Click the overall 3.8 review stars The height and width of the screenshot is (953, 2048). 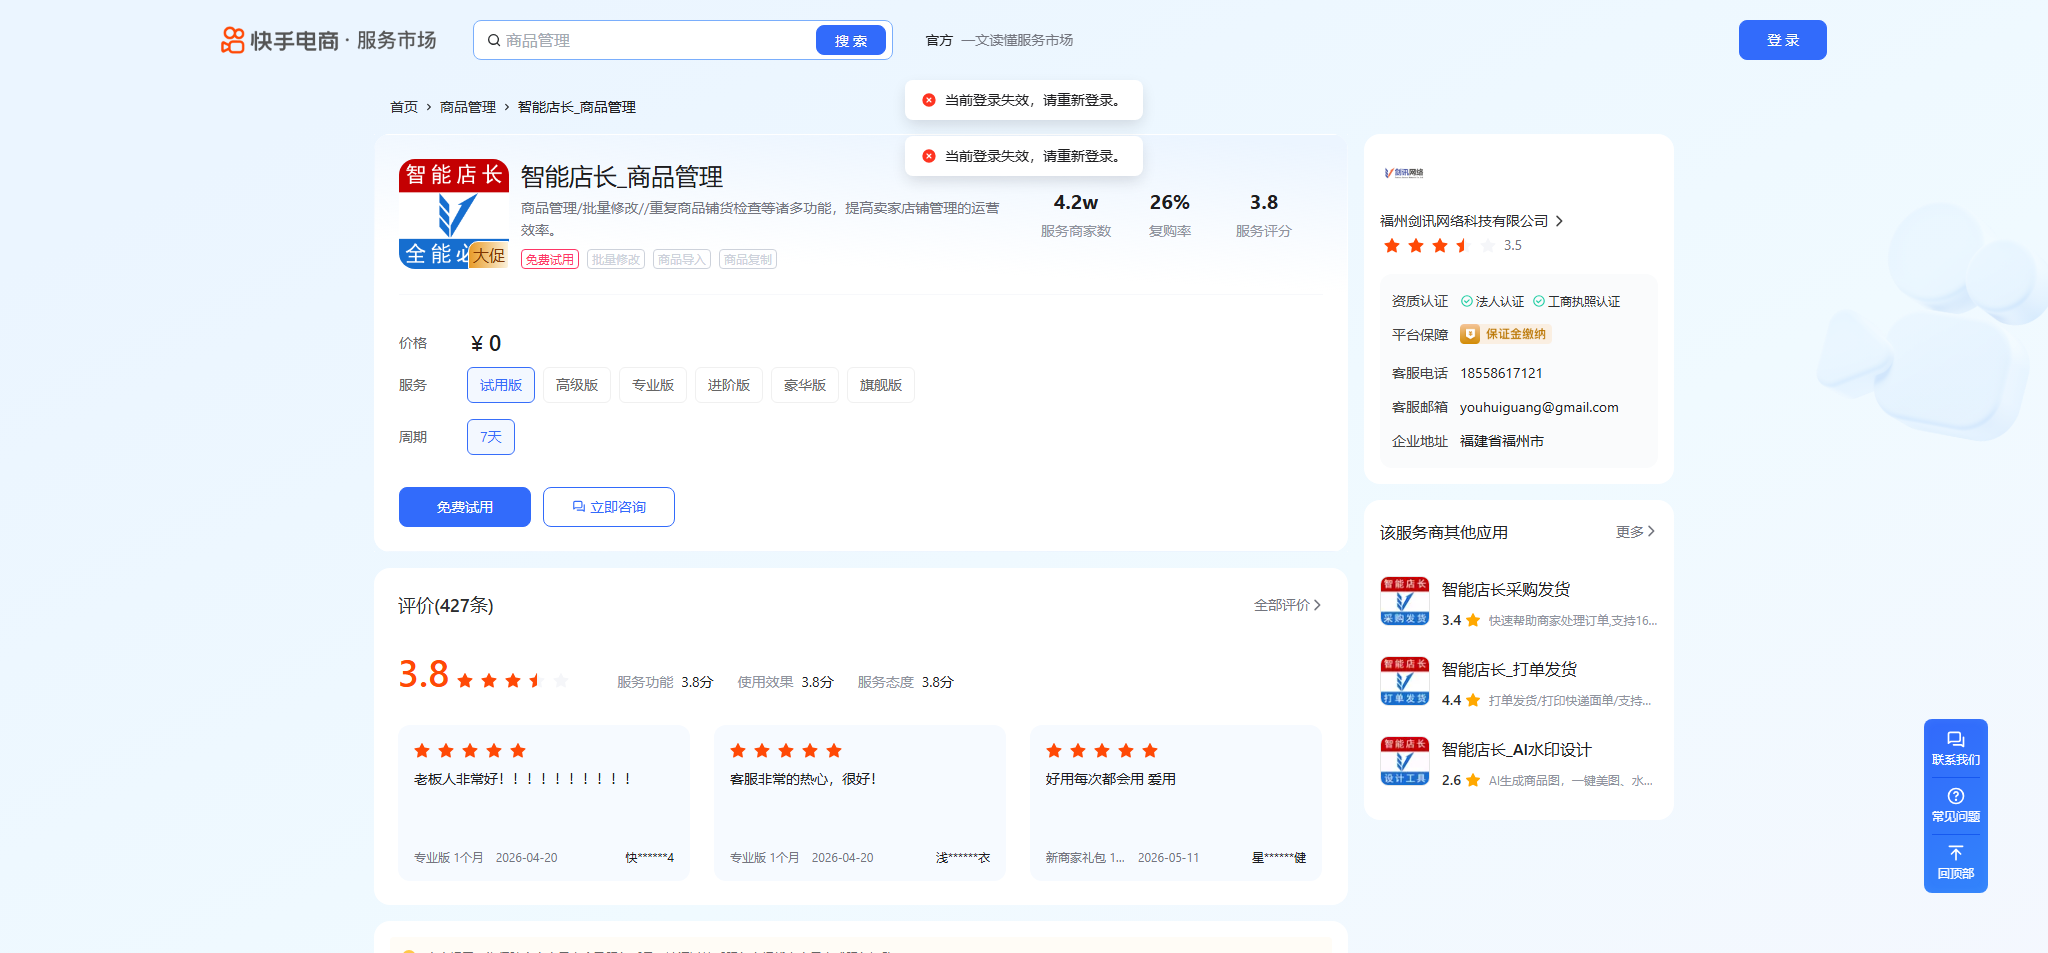click(x=513, y=681)
